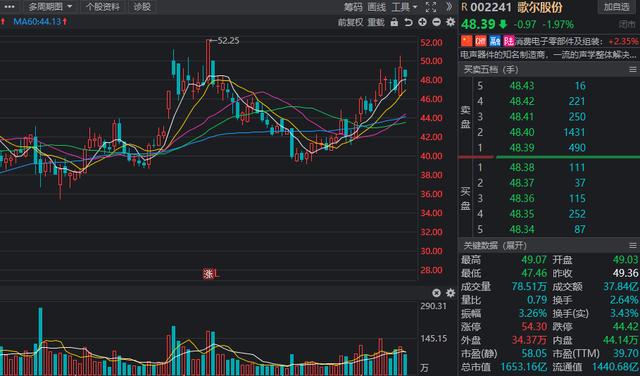Open the 工具 dropdown menu
Image resolution: width=640 pixels, height=376 pixels.
coord(404,7)
